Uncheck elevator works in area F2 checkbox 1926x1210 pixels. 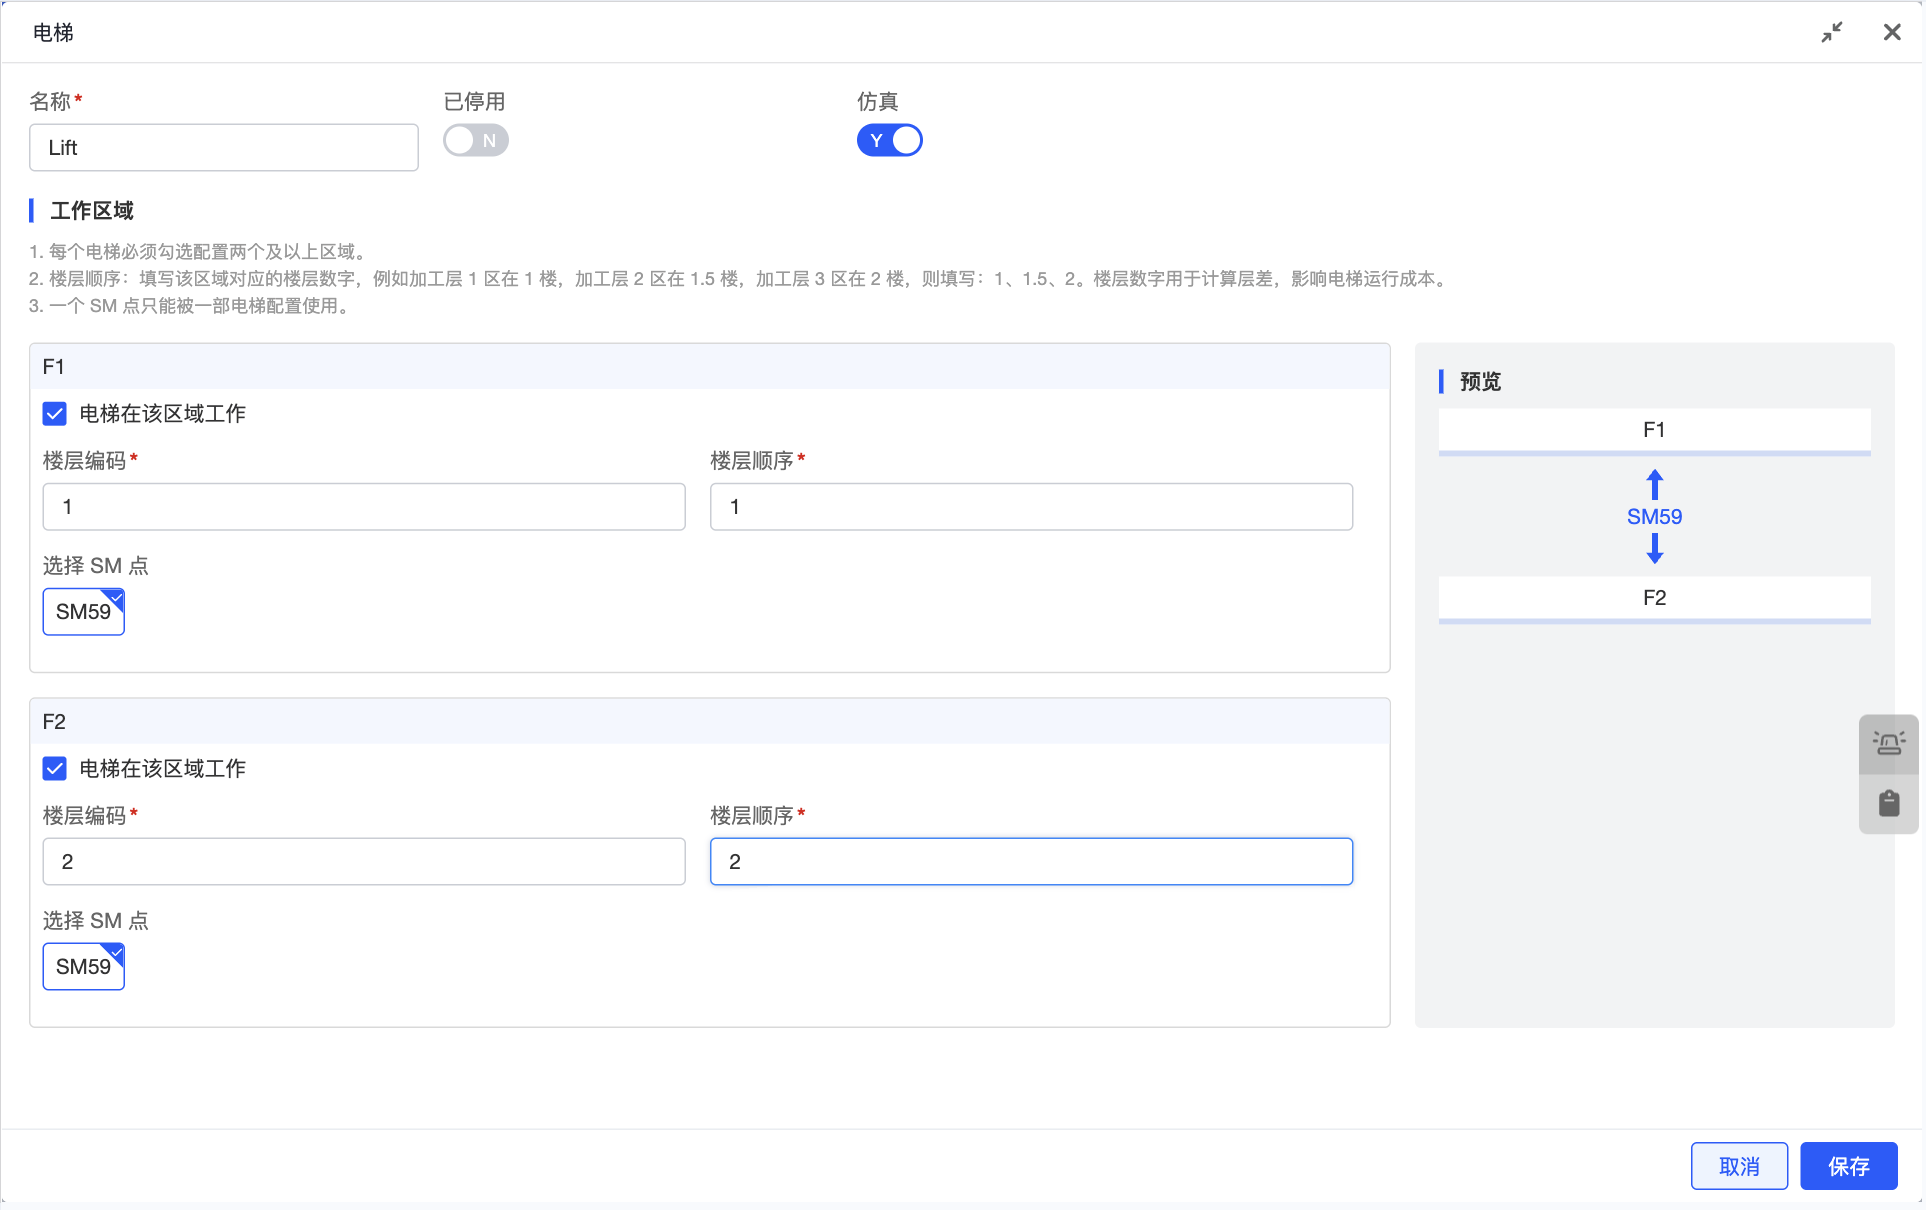coord(55,768)
